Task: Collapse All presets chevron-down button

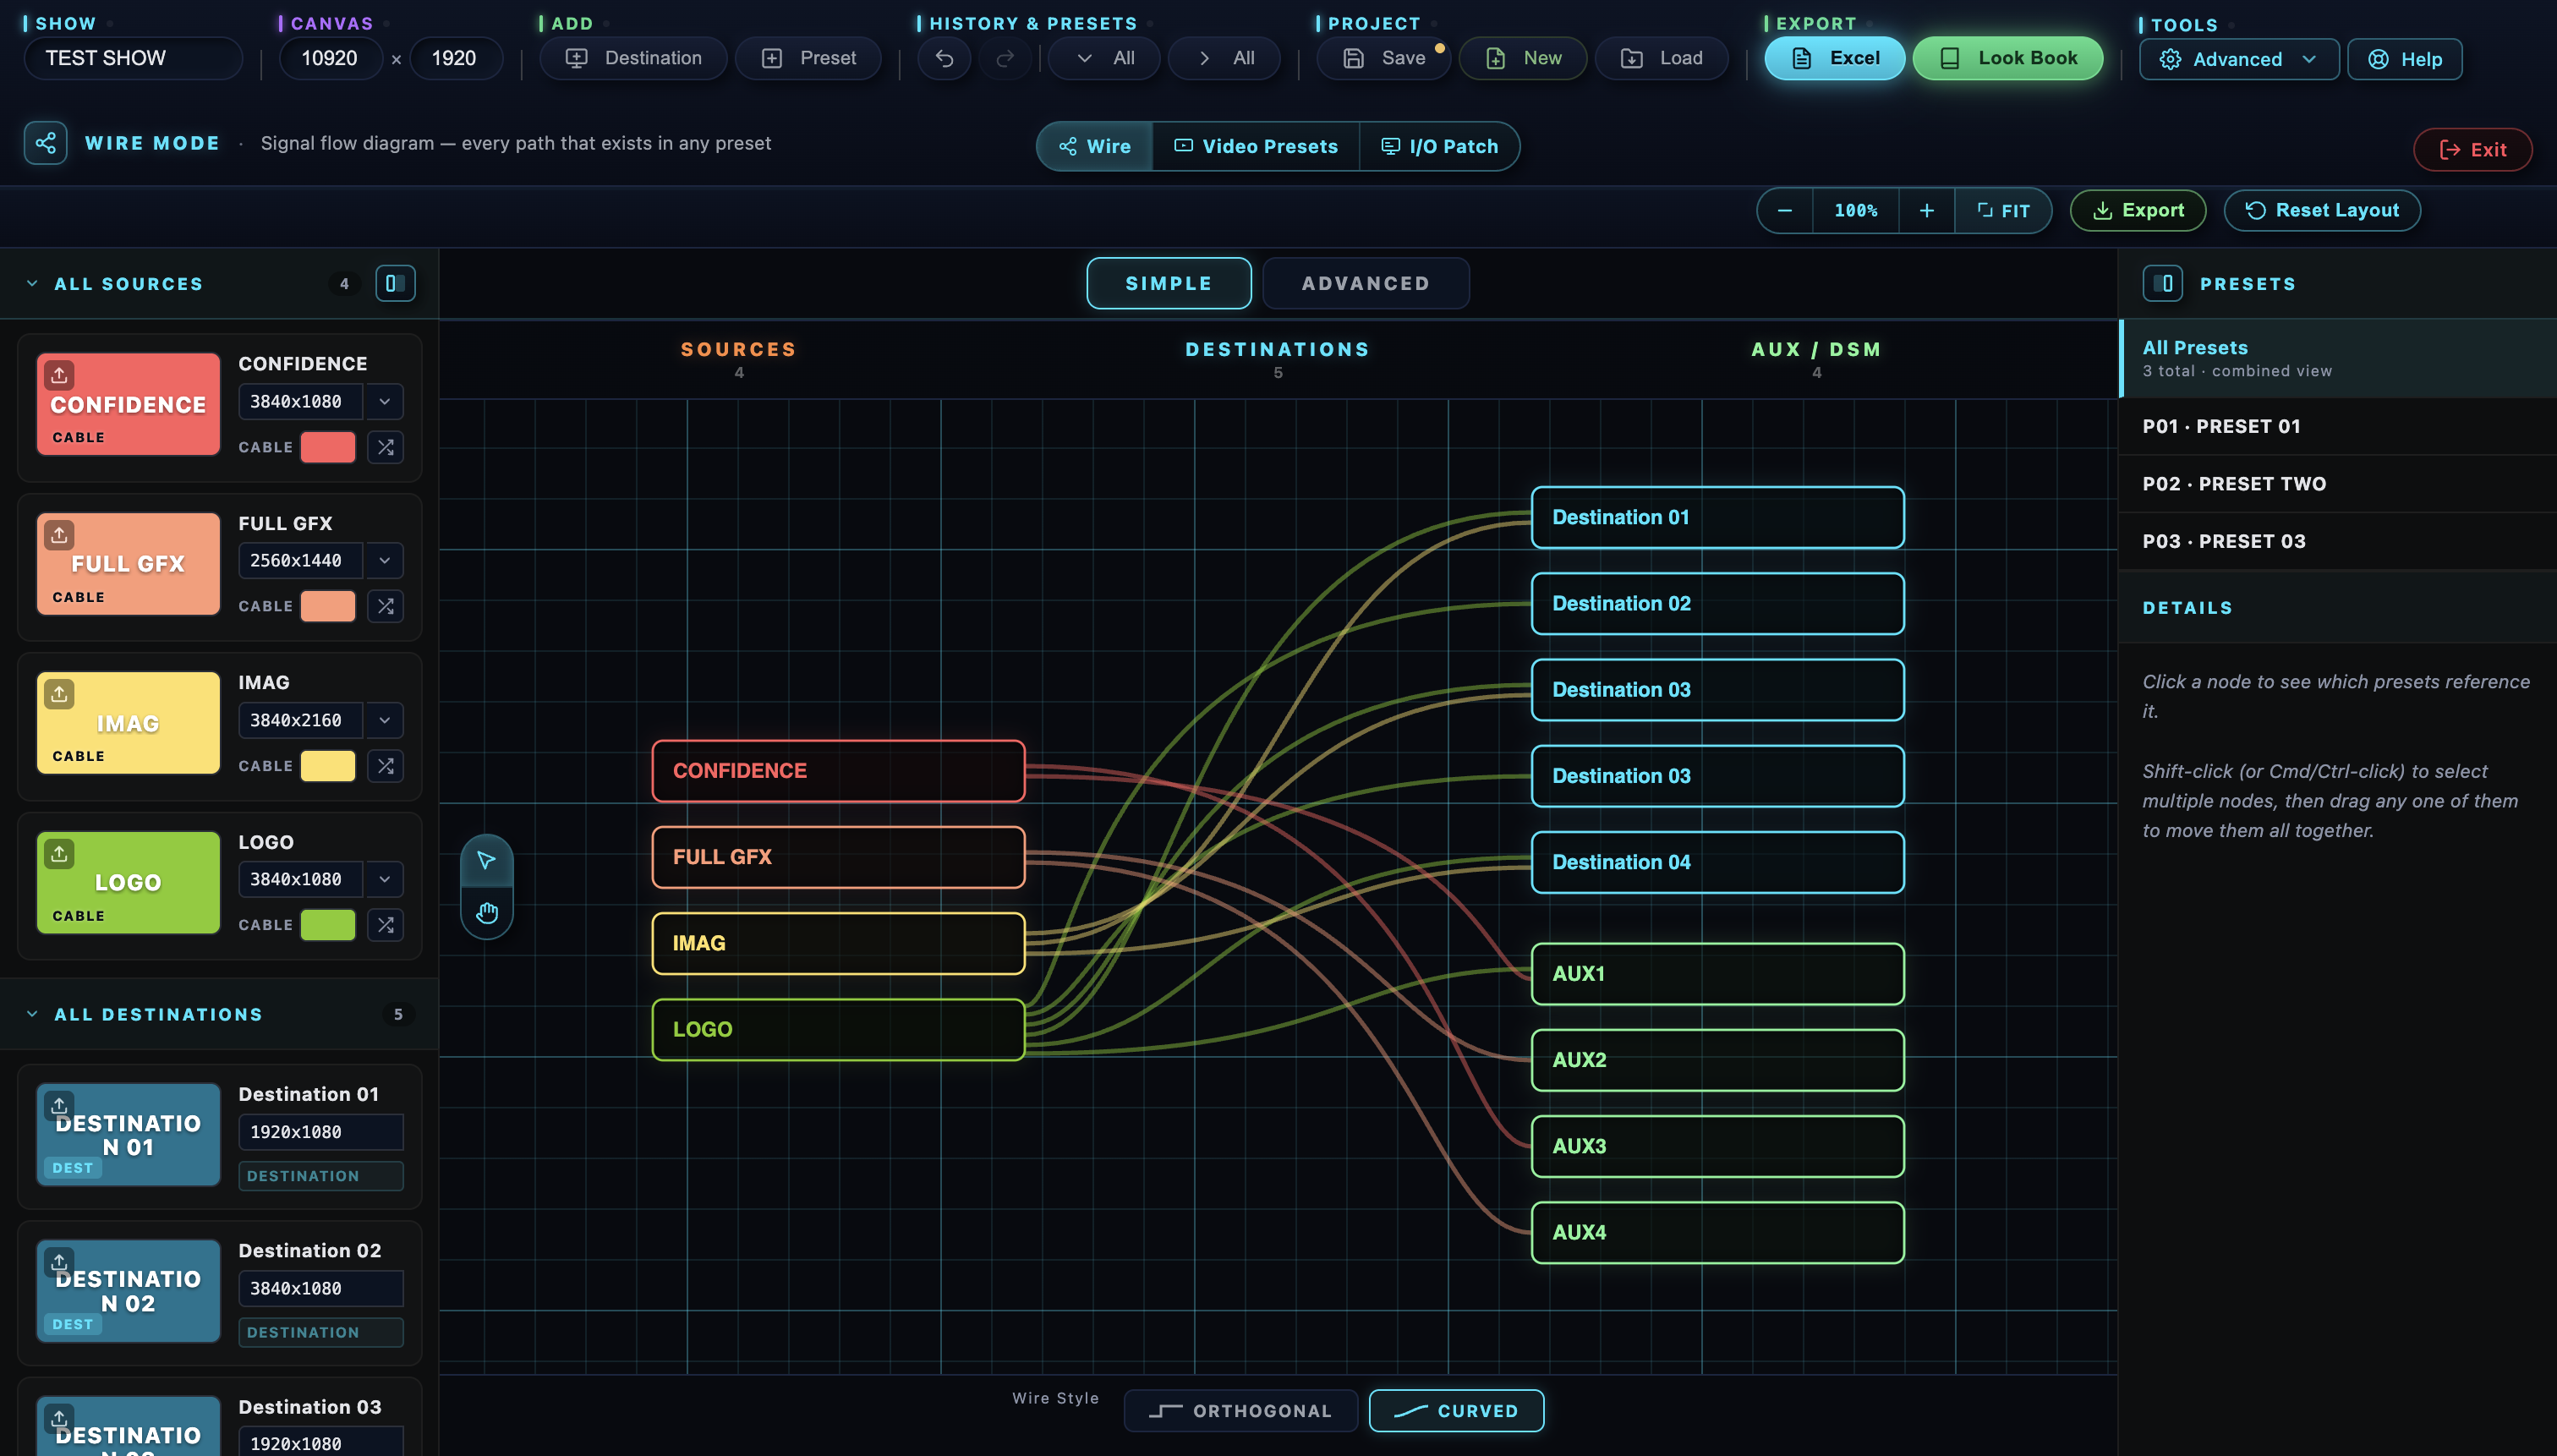Action: tap(1104, 58)
